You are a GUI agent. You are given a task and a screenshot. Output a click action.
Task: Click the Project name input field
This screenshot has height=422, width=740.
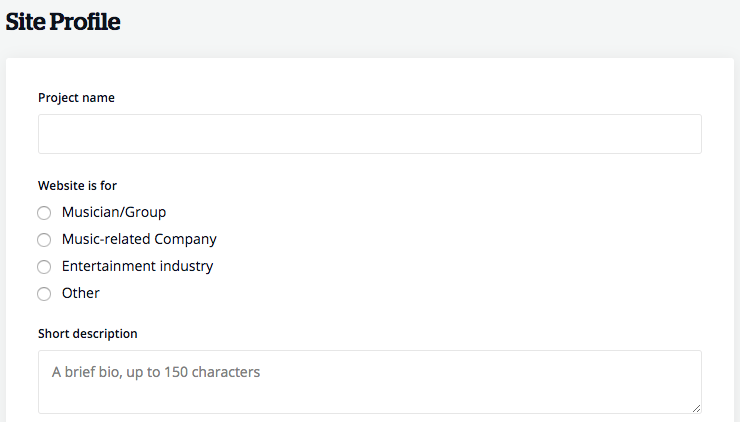369,134
